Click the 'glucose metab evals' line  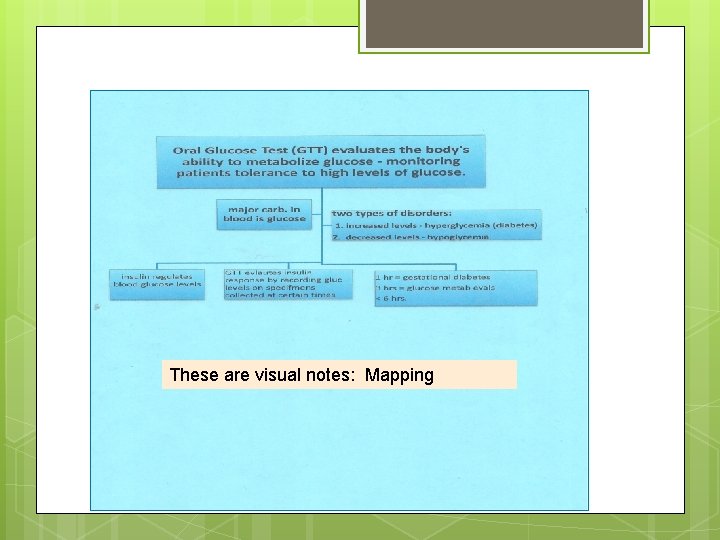point(435,288)
